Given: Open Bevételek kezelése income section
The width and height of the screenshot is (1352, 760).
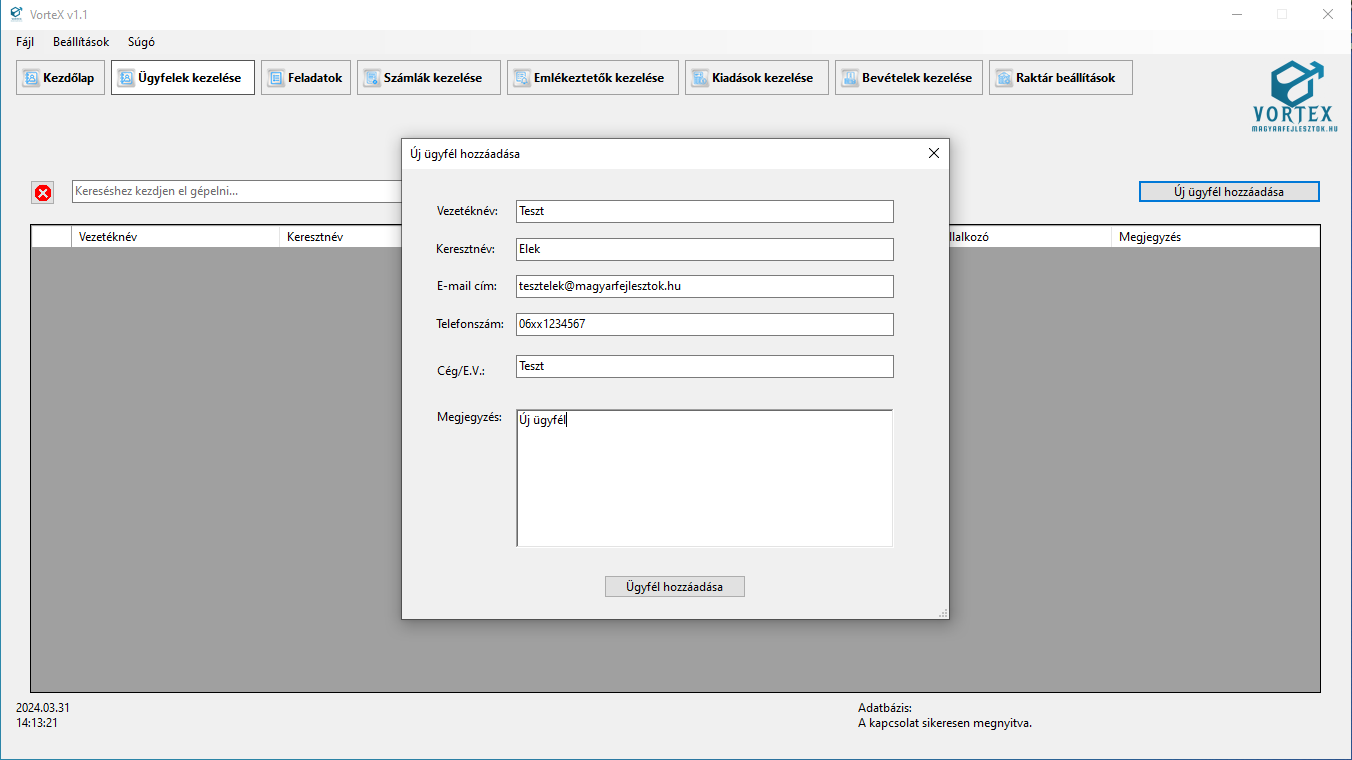Looking at the screenshot, I should (909, 78).
